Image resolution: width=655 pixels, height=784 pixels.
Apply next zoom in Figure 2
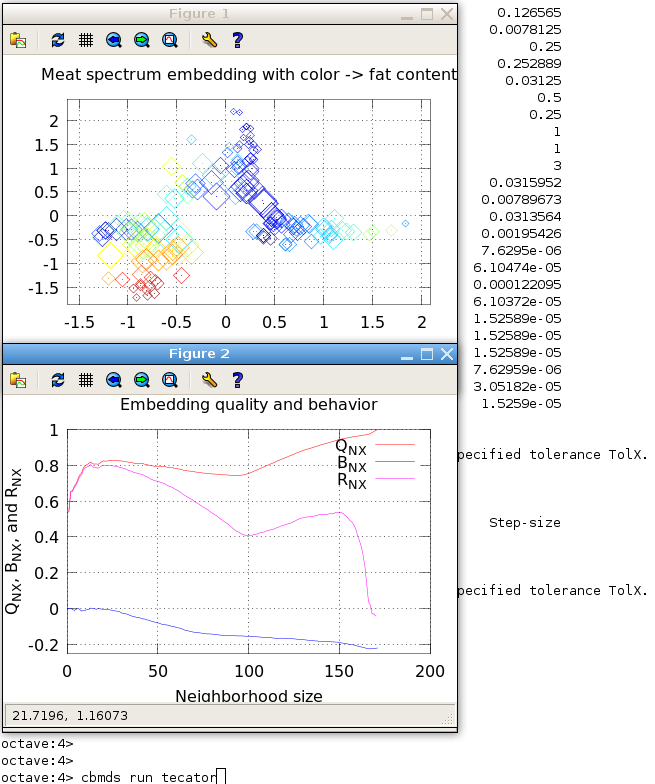pos(142,379)
